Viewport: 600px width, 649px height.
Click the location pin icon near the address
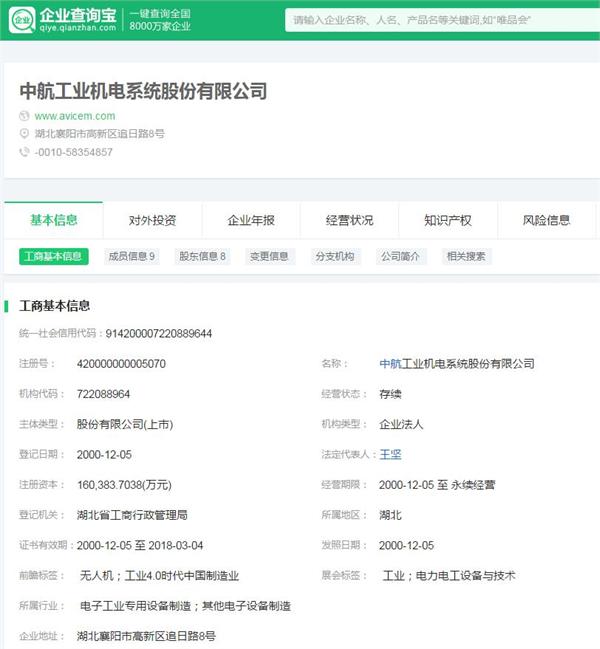[x=24, y=134]
